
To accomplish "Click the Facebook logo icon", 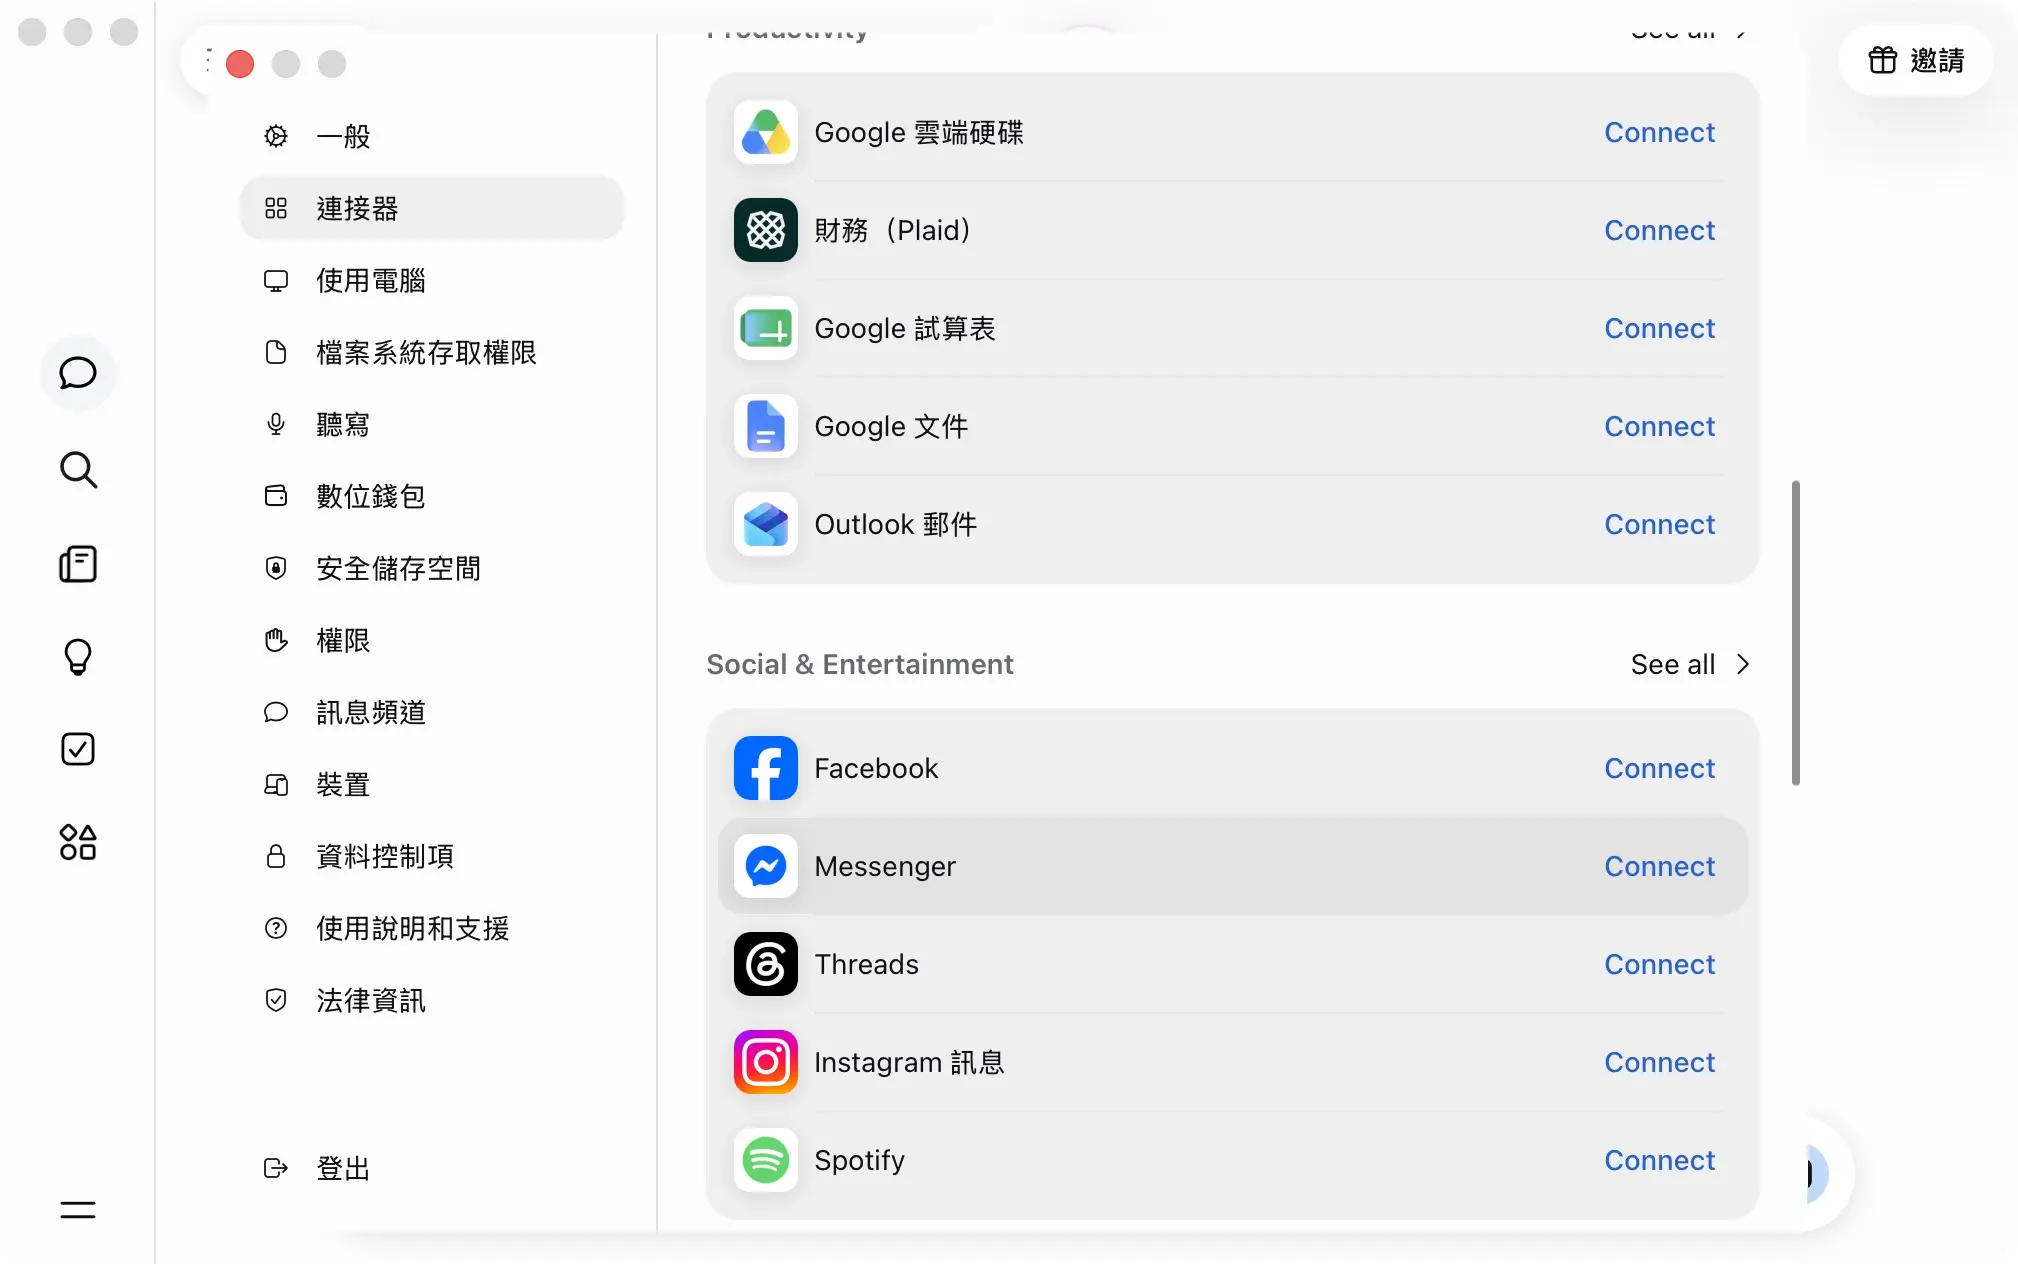I will coord(766,768).
